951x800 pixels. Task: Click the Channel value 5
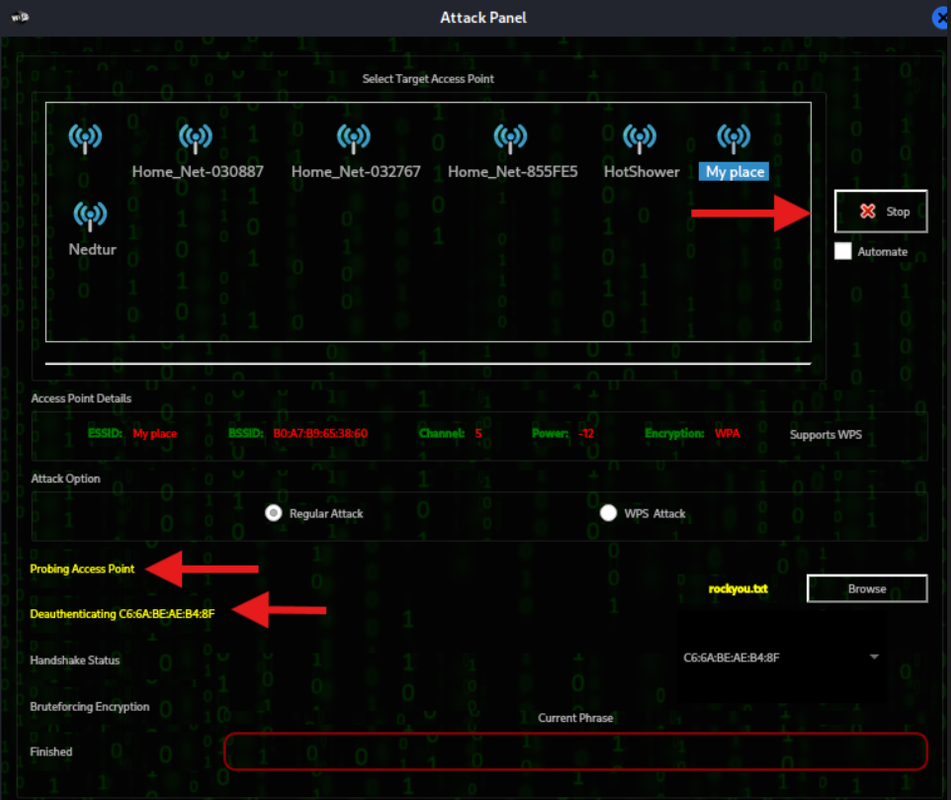478,434
